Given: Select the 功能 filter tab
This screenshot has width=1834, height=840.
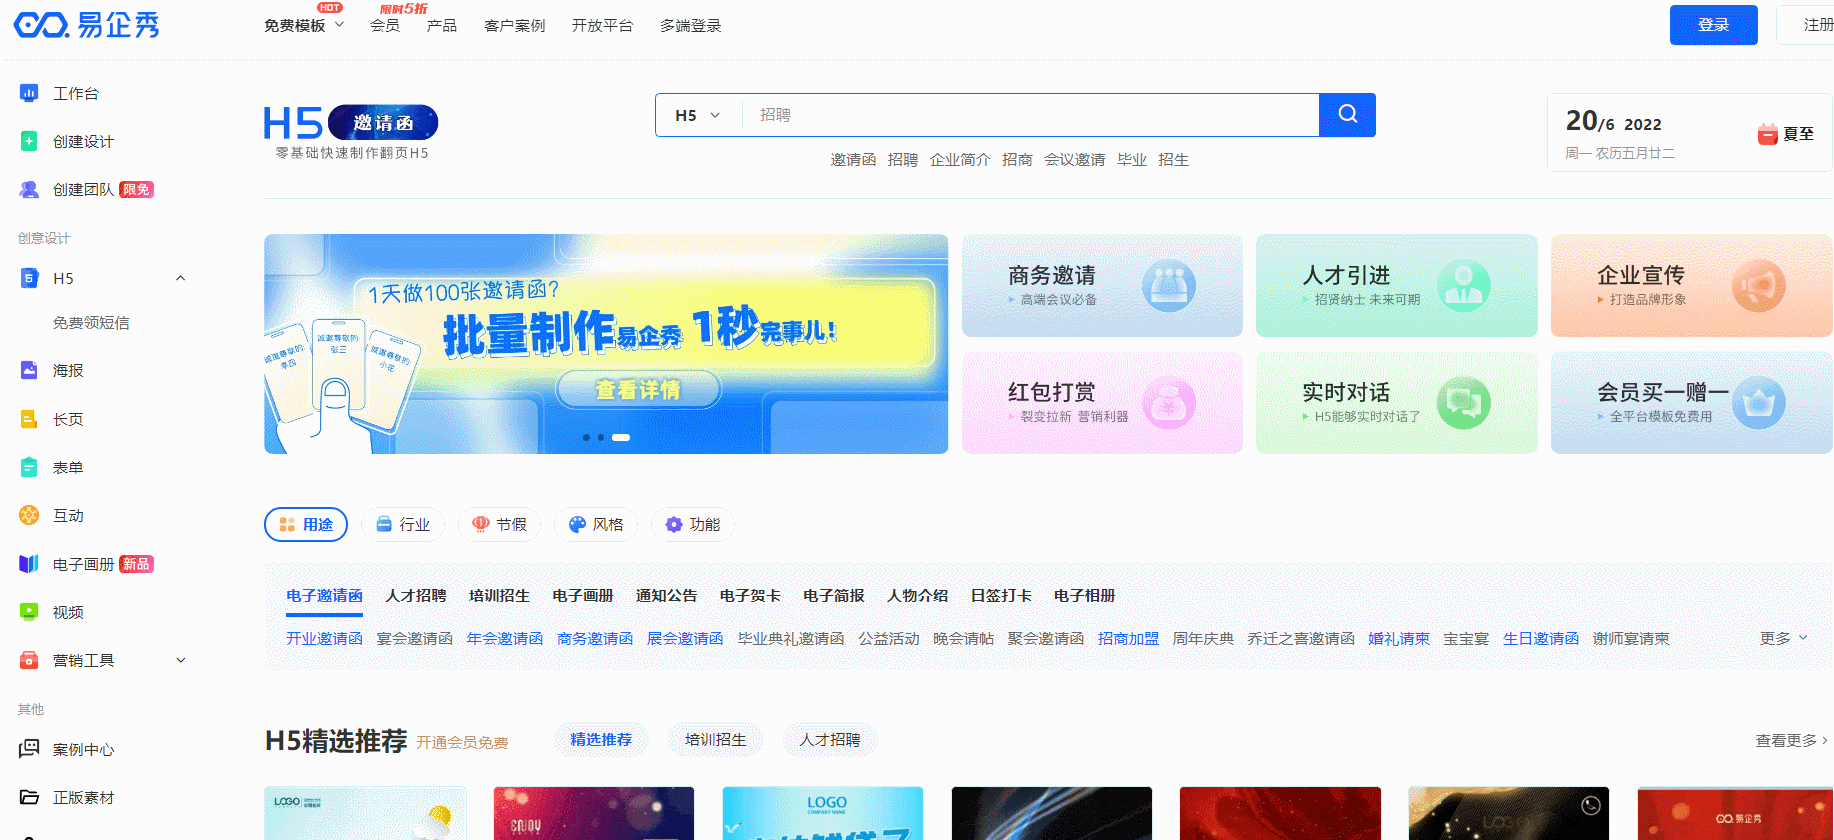Looking at the screenshot, I should click(x=693, y=524).
